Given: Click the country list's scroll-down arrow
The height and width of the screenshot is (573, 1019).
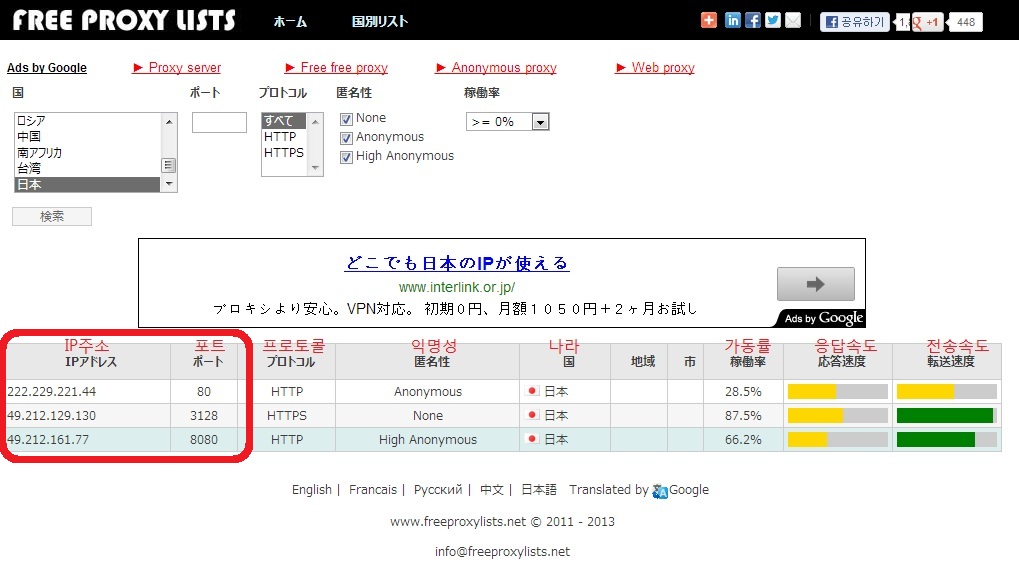Looking at the screenshot, I should (169, 185).
